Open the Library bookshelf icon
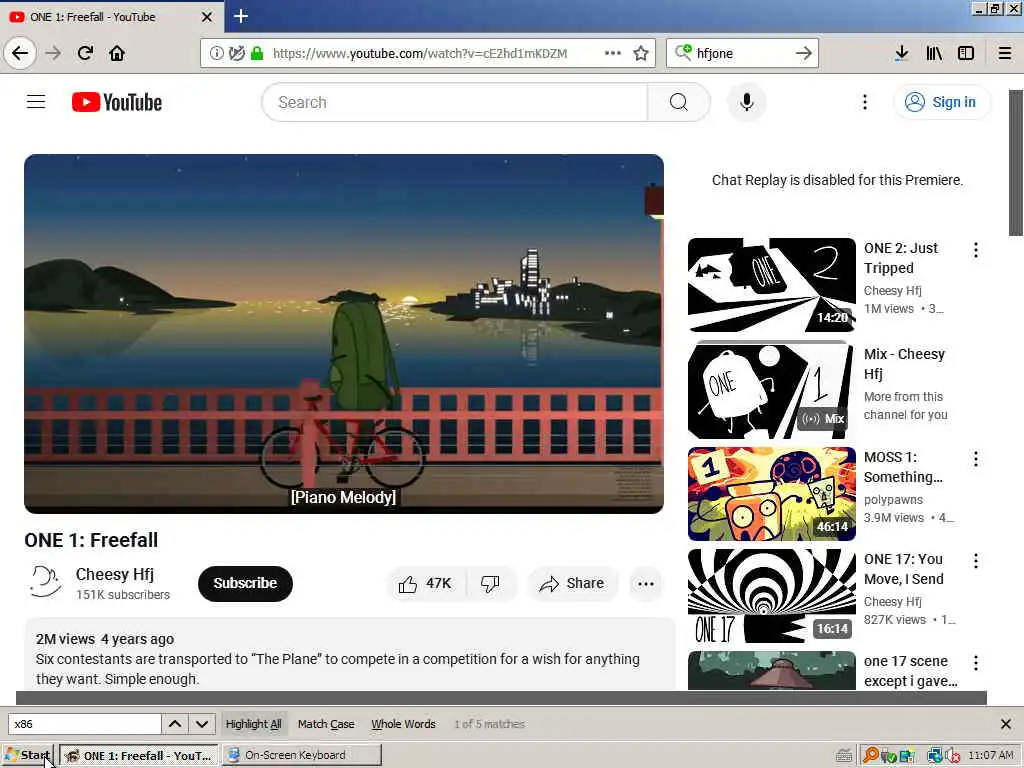1024x768 pixels. tap(934, 53)
